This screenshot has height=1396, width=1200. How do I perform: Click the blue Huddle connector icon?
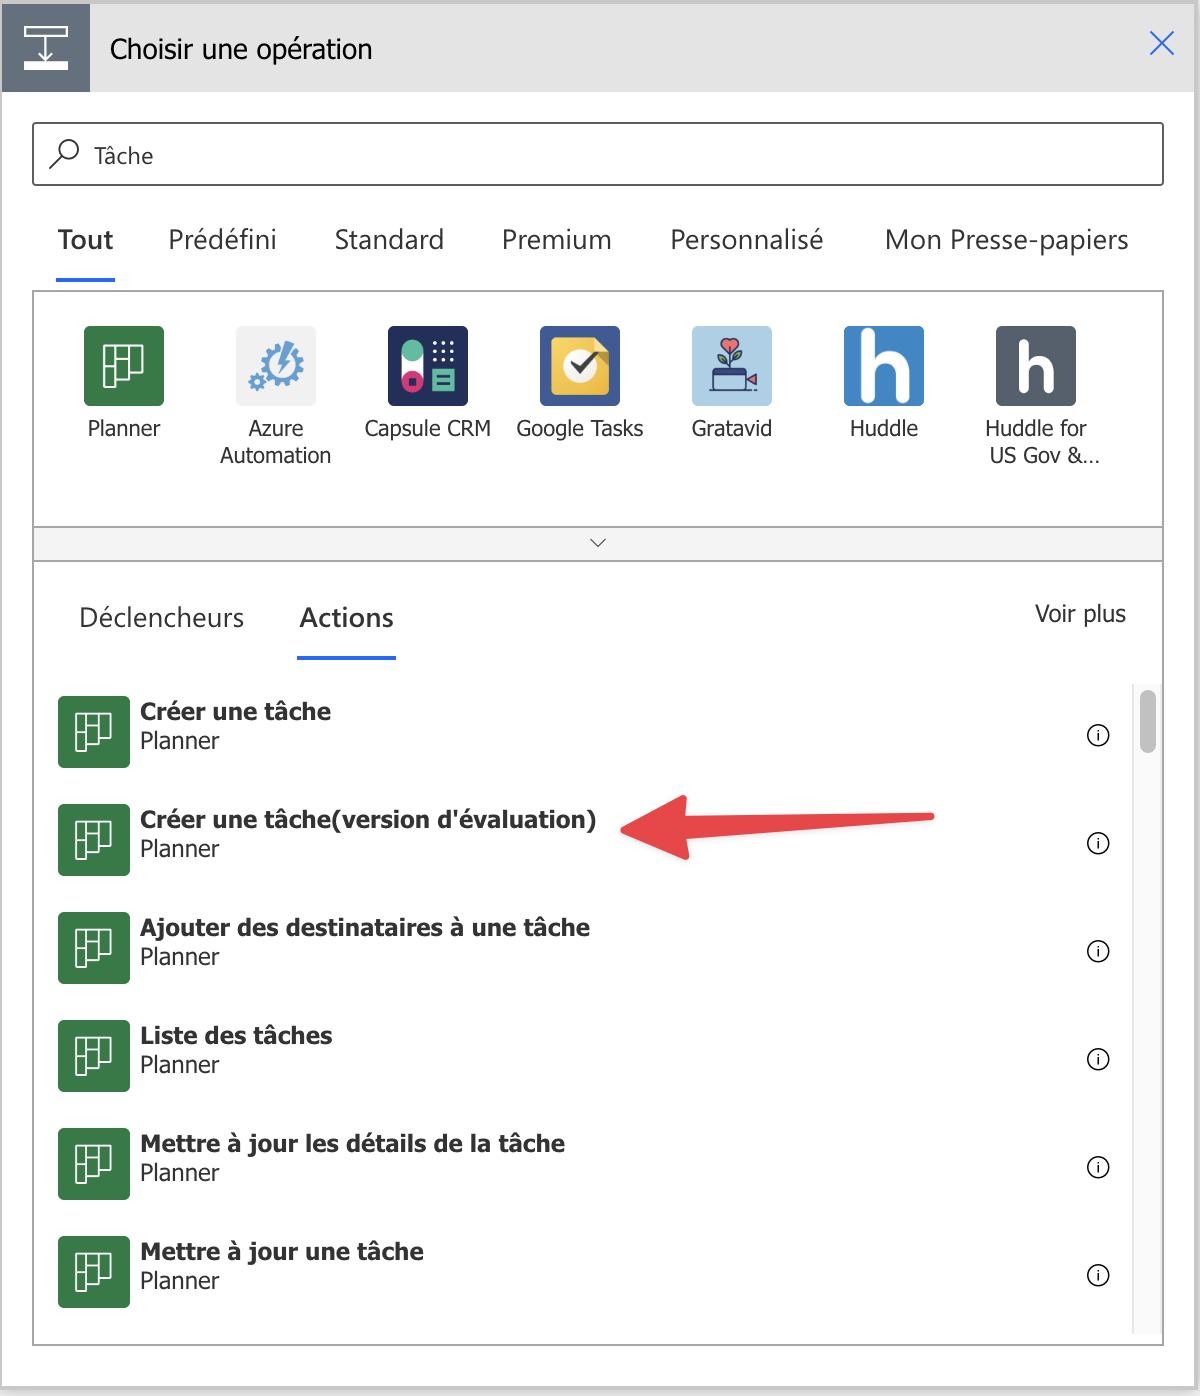click(x=883, y=366)
